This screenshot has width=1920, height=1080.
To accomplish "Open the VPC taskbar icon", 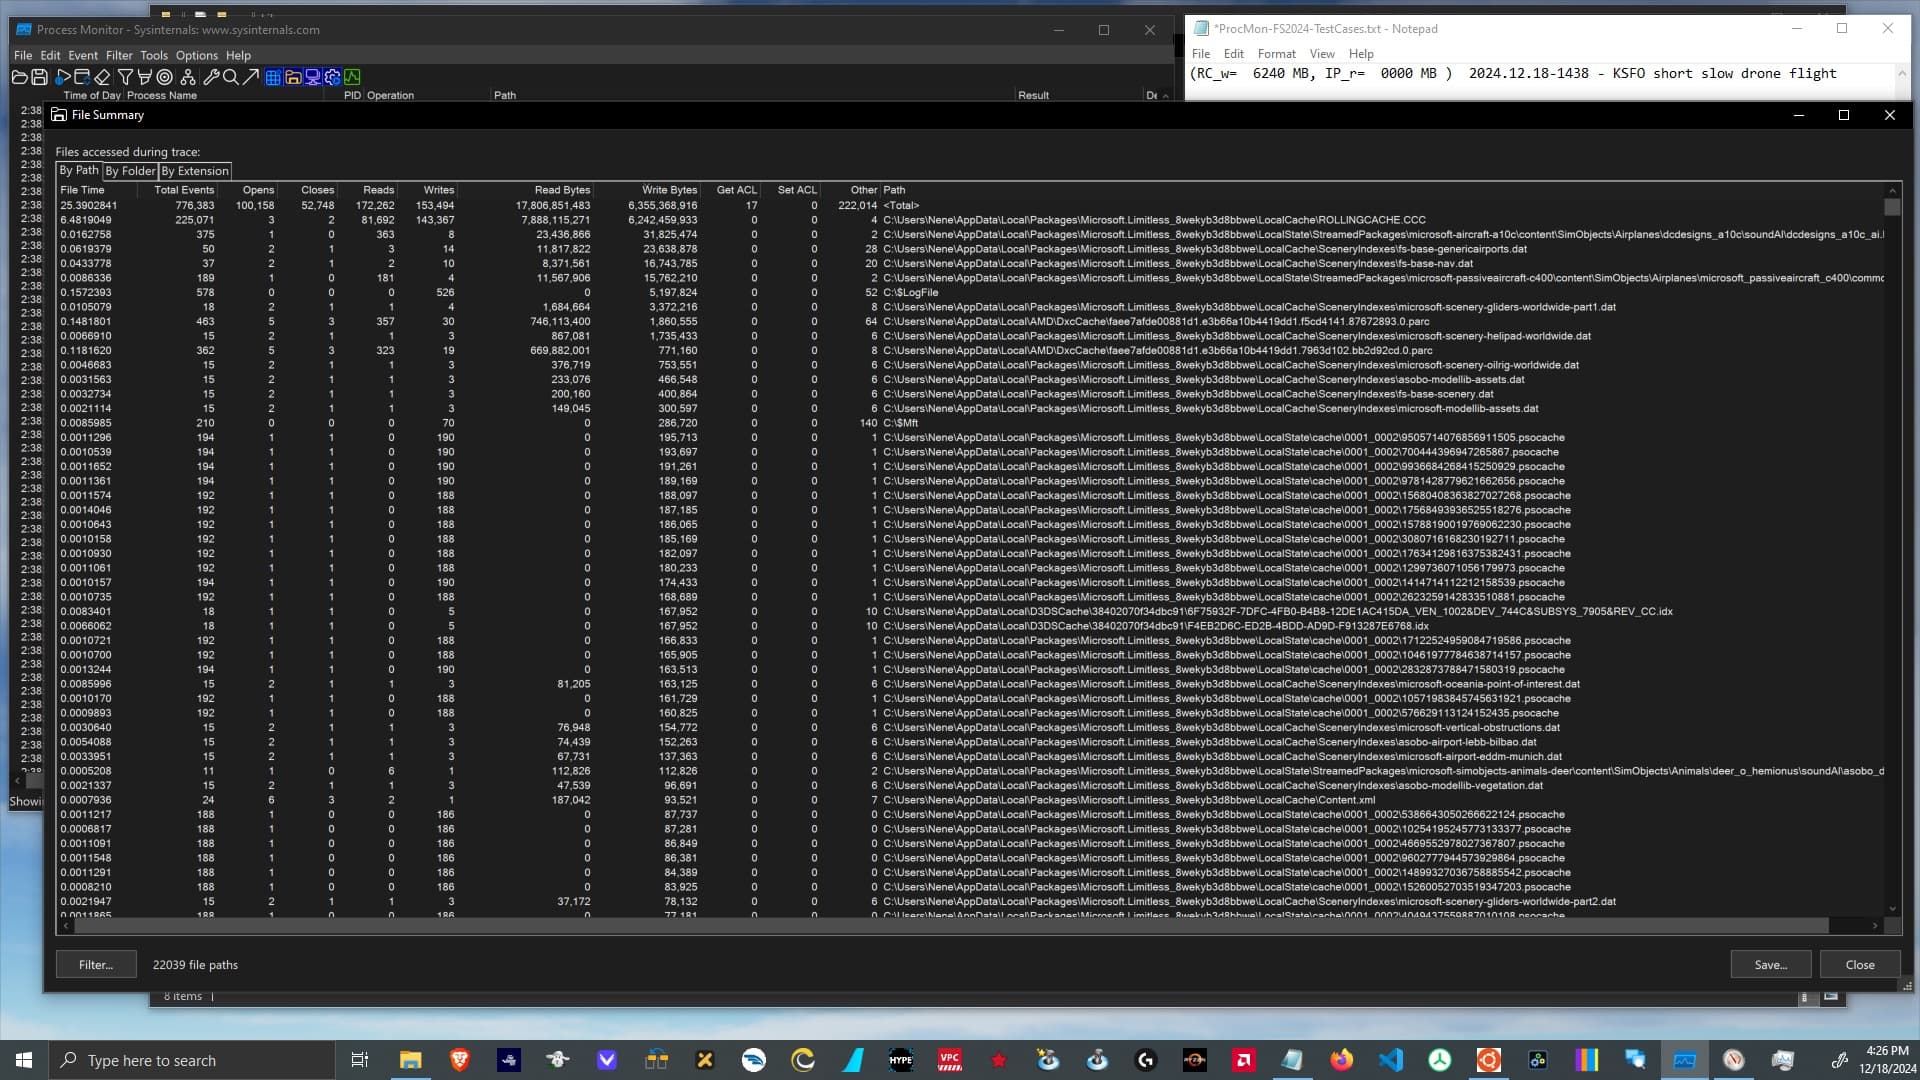I will (x=949, y=1060).
